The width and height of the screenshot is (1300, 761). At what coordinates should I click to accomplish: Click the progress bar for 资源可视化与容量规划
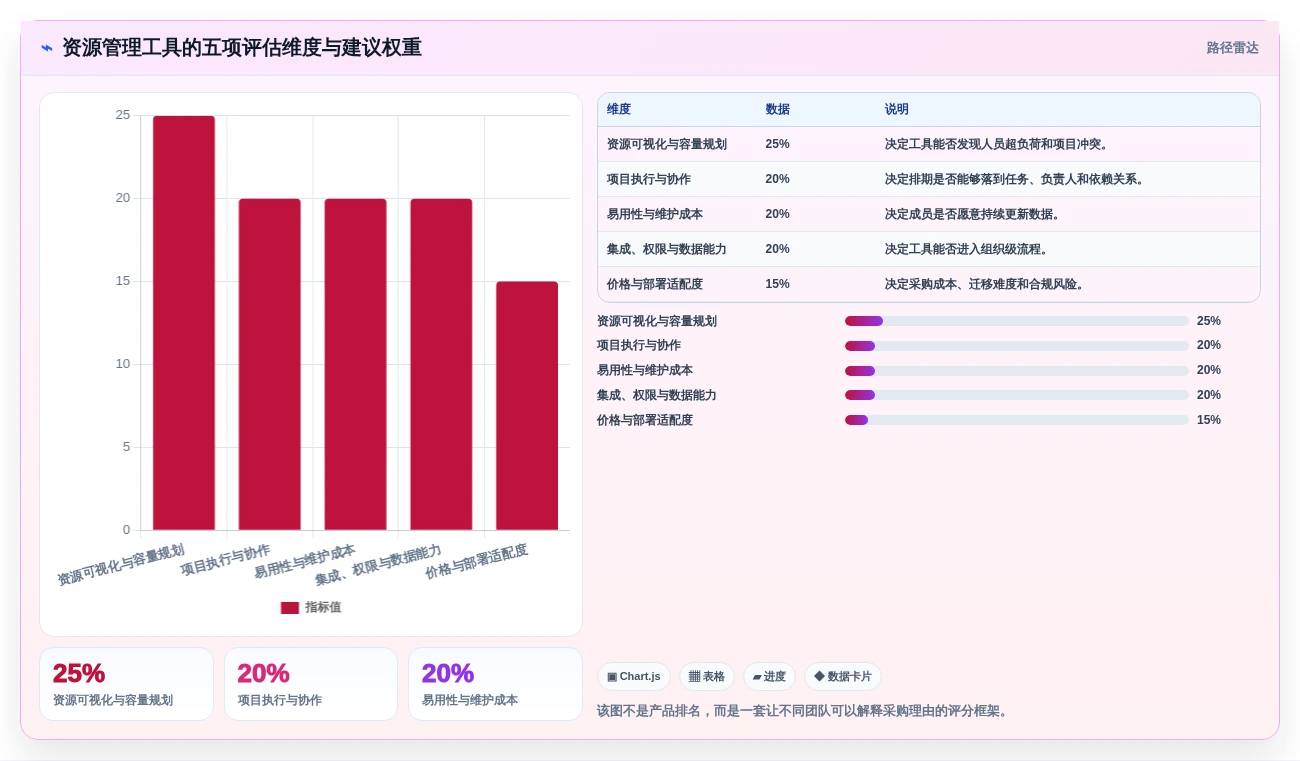pos(1017,321)
